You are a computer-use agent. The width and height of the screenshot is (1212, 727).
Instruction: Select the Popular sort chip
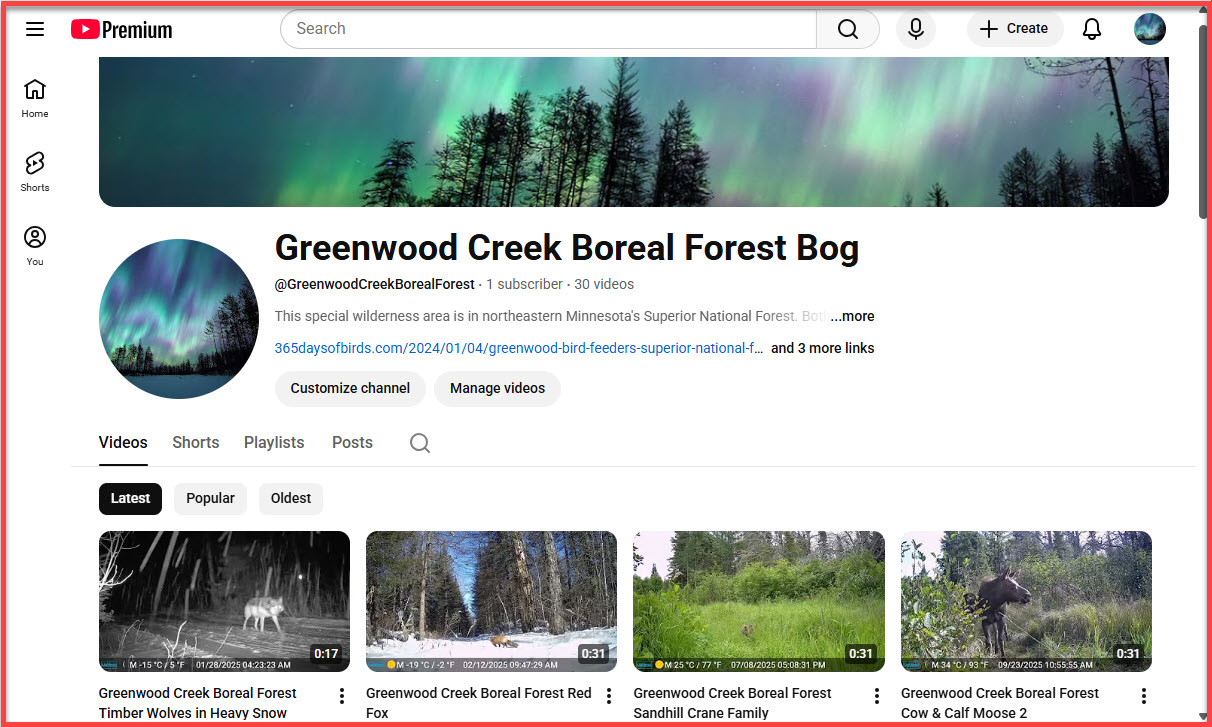(x=210, y=498)
